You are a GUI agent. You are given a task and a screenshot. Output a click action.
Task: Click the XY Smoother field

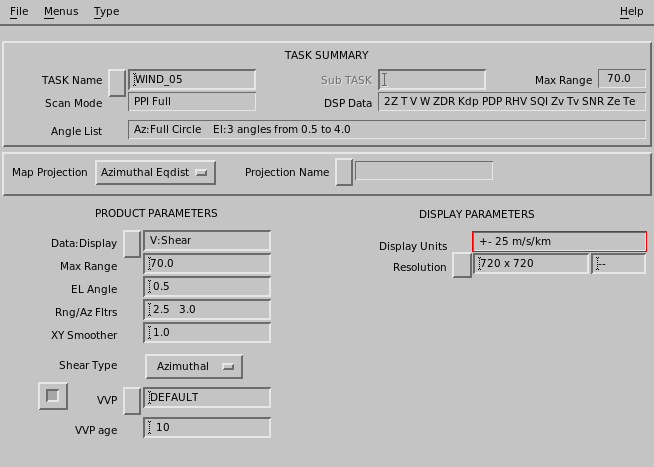(x=207, y=333)
